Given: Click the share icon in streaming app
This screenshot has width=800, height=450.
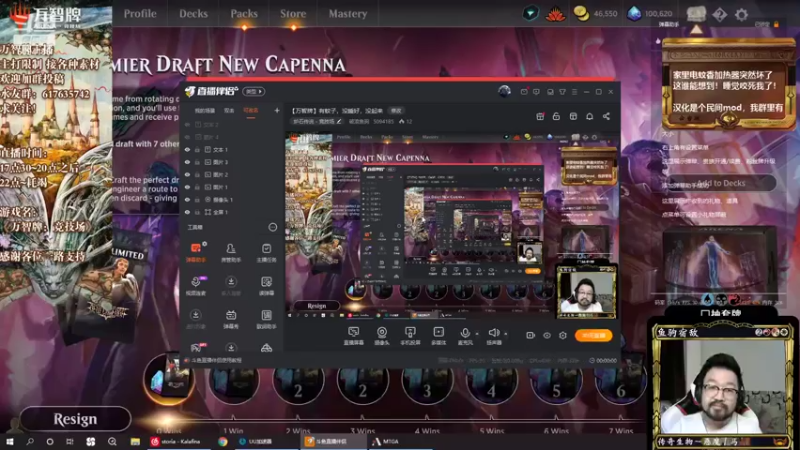Looking at the screenshot, I should (x=606, y=116).
